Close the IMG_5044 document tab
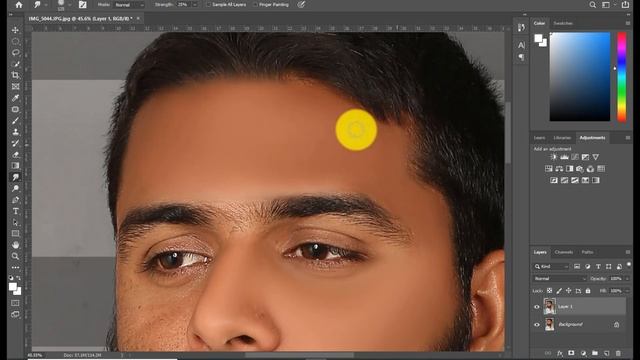This screenshot has width=640, height=360. coord(138,19)
